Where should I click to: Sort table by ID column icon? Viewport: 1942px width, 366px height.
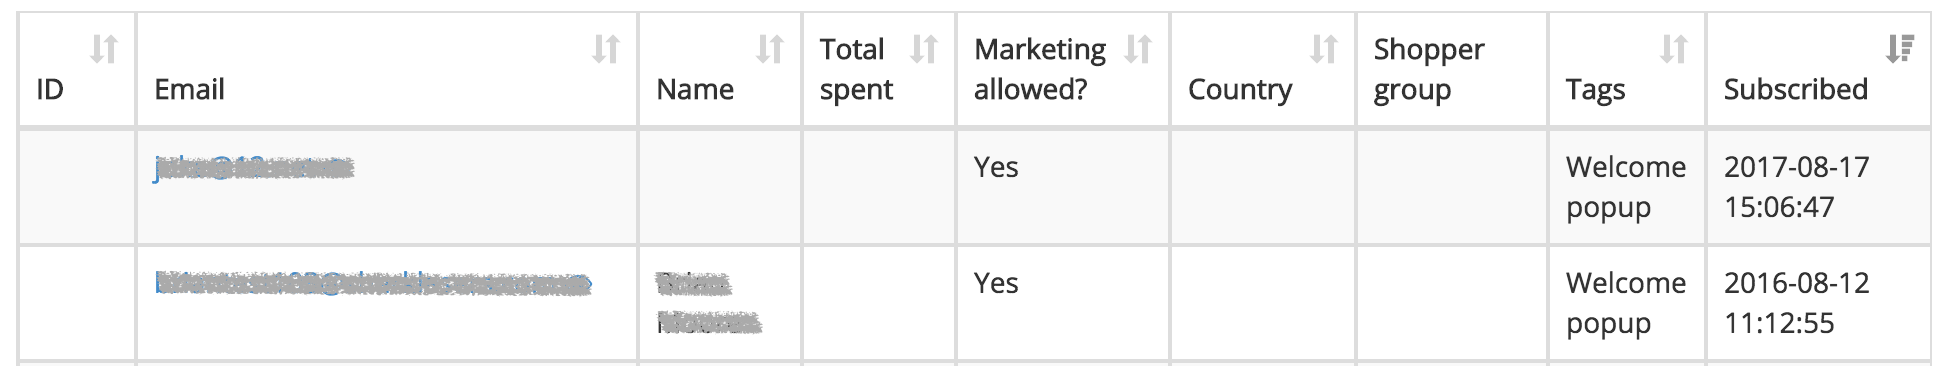coord(104,48)
